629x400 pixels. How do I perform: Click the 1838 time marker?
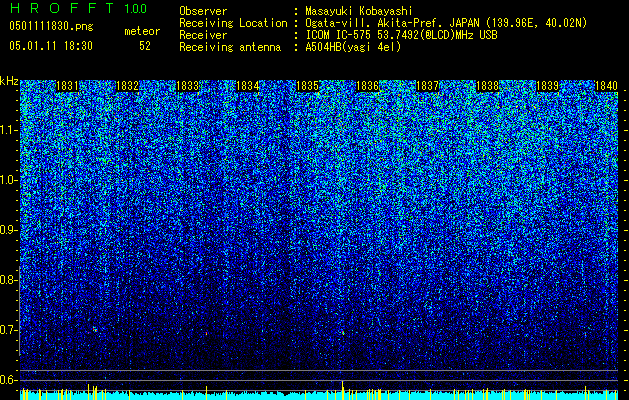pos(487,86)
